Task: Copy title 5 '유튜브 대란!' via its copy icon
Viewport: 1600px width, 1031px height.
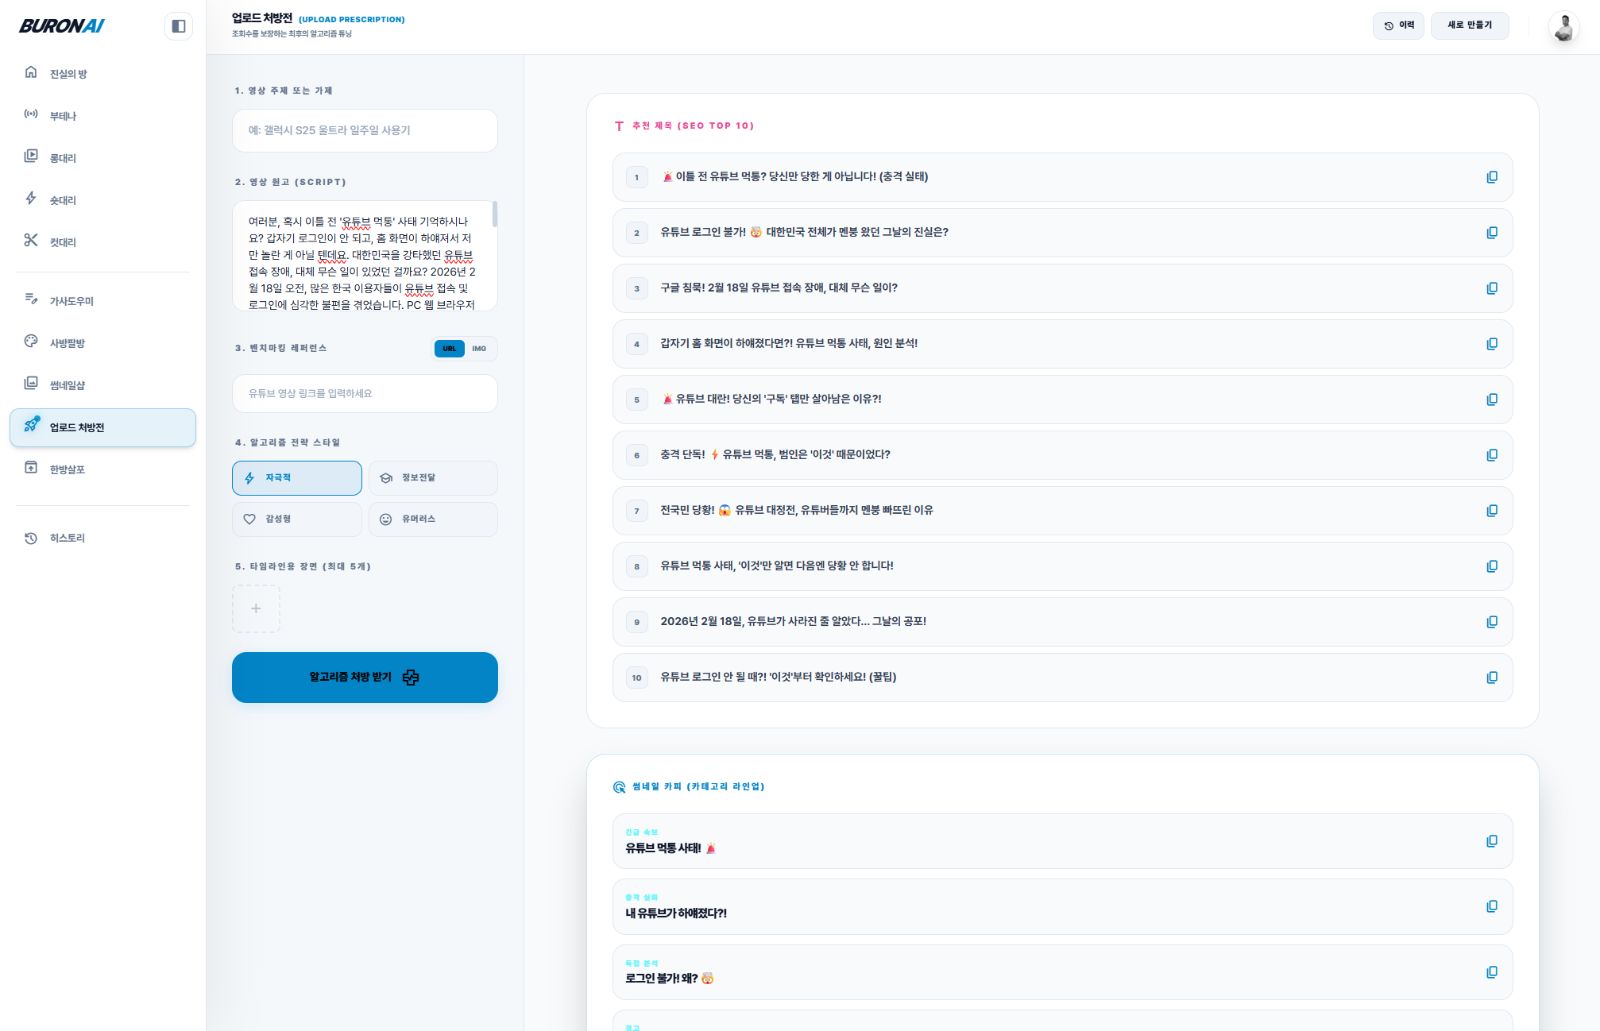Action: [x=1491, y=399]
